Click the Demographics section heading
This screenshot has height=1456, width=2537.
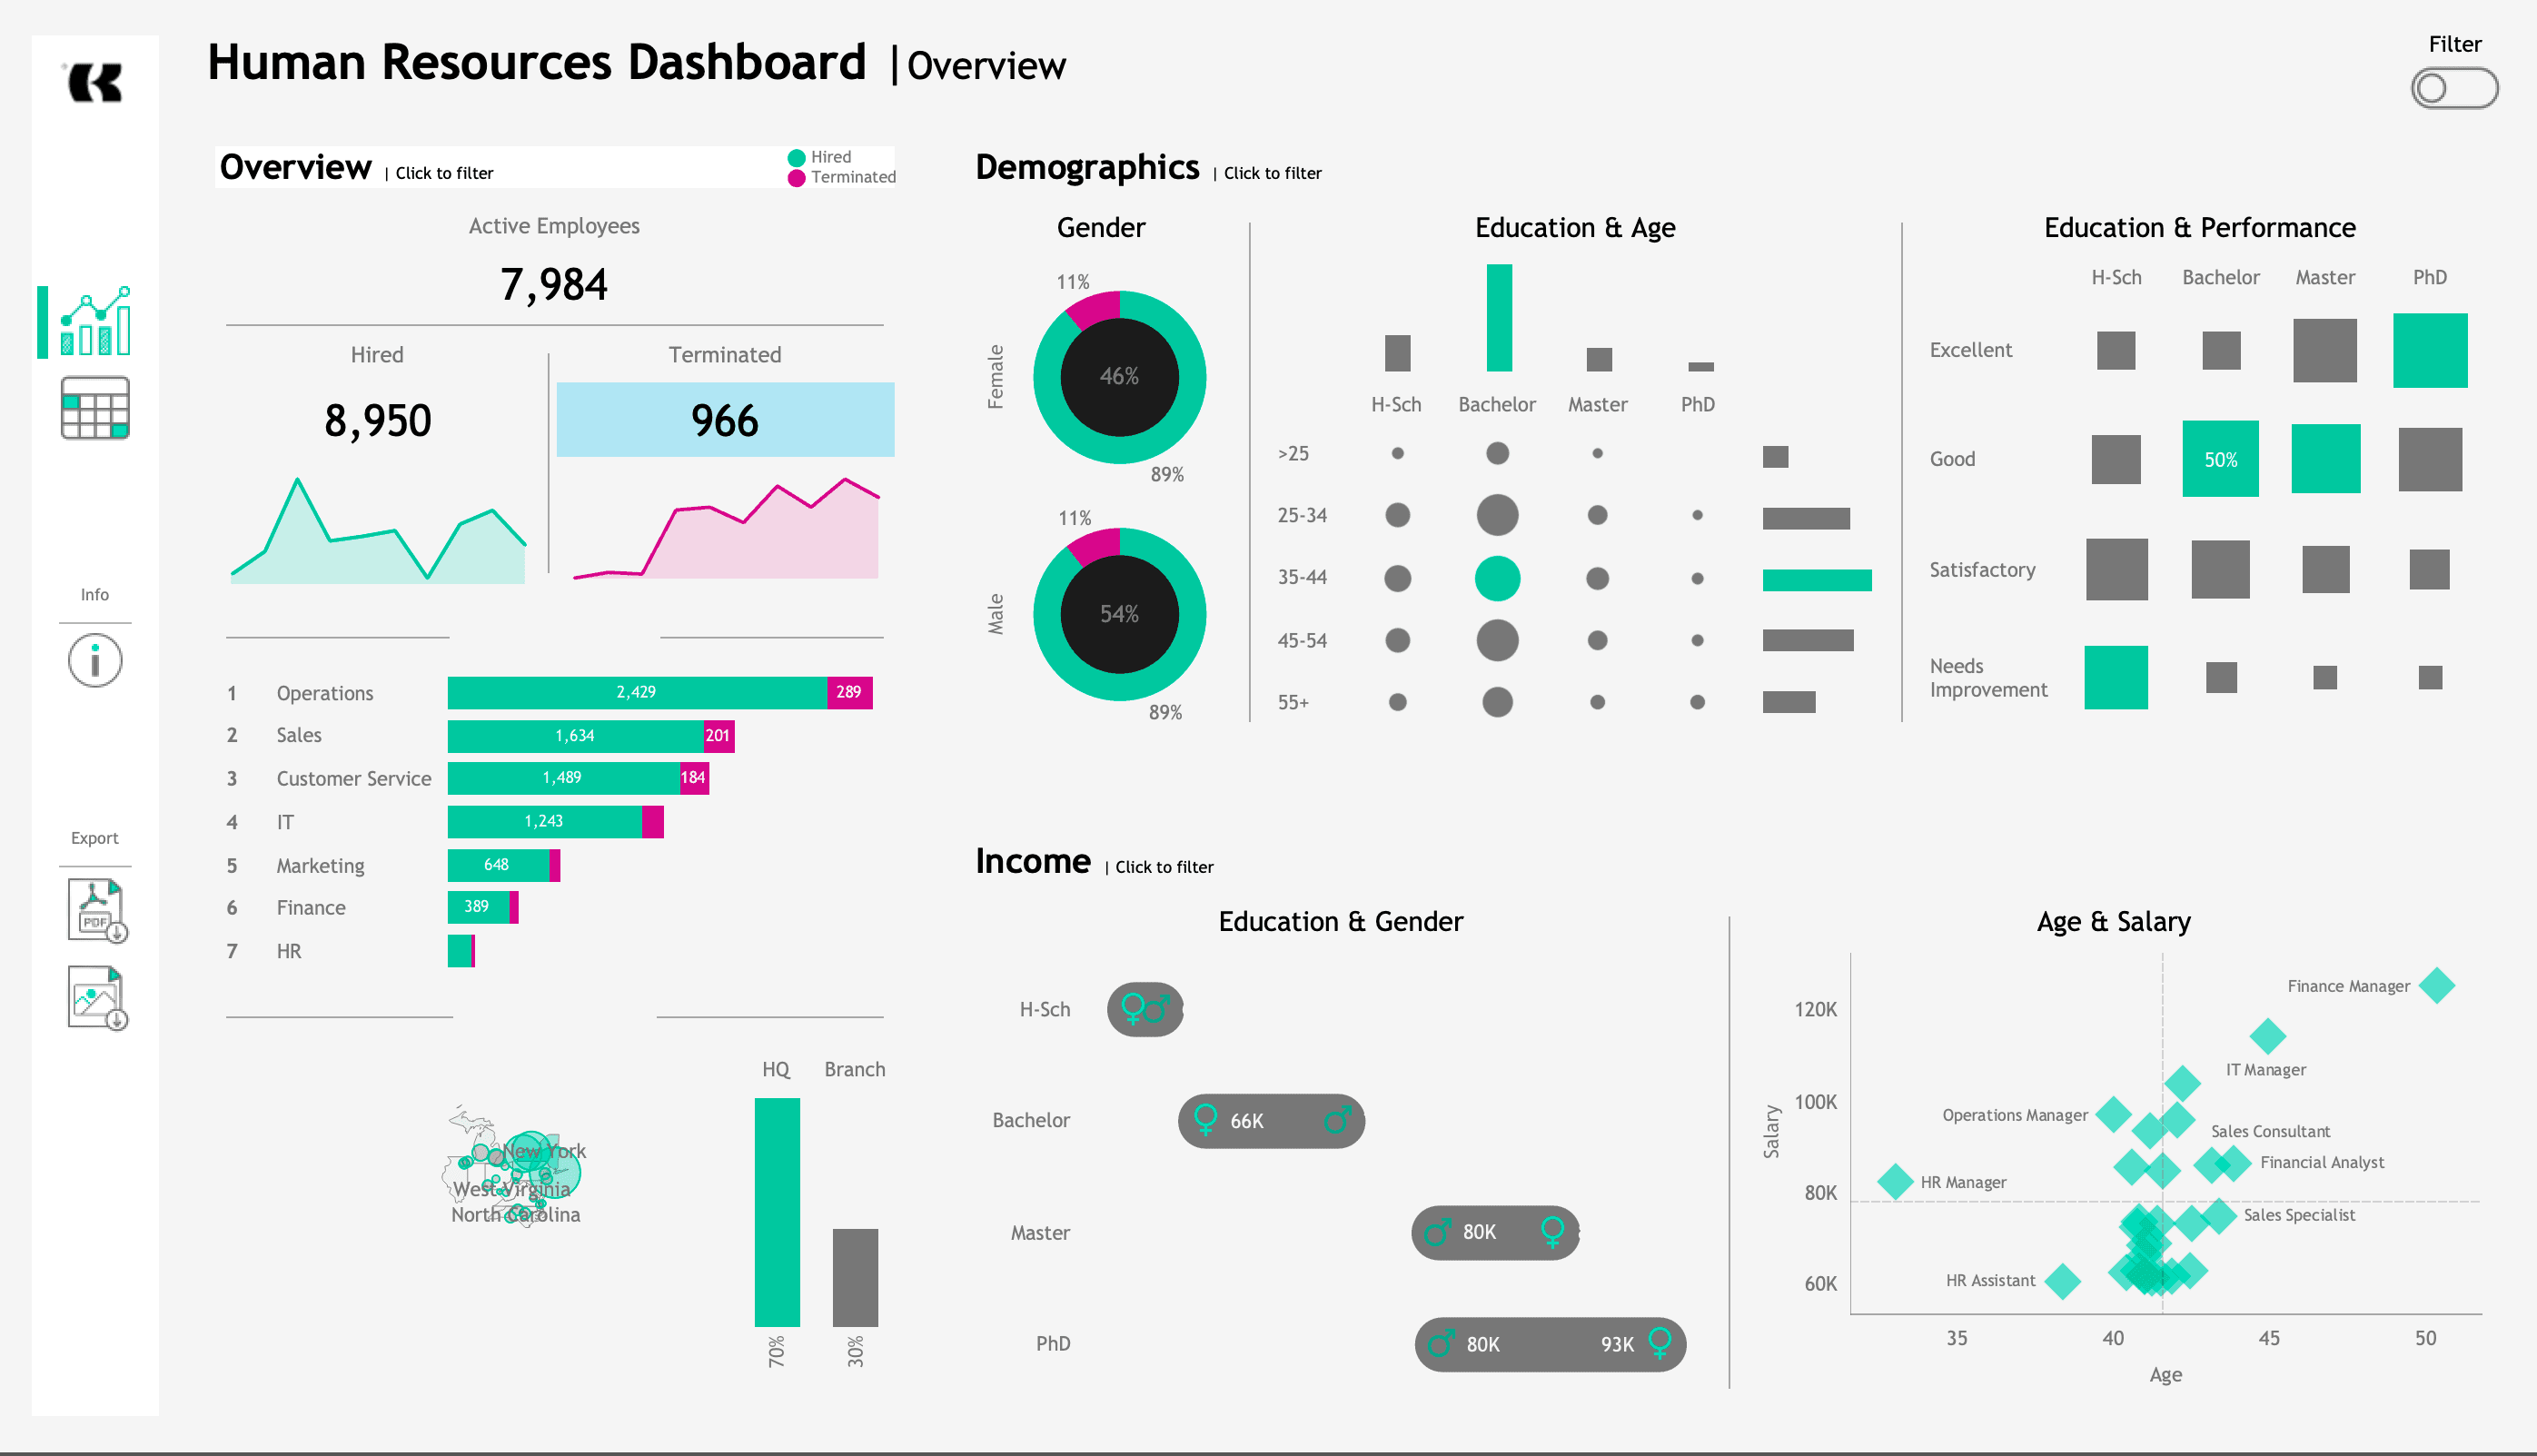point(1087,167)
